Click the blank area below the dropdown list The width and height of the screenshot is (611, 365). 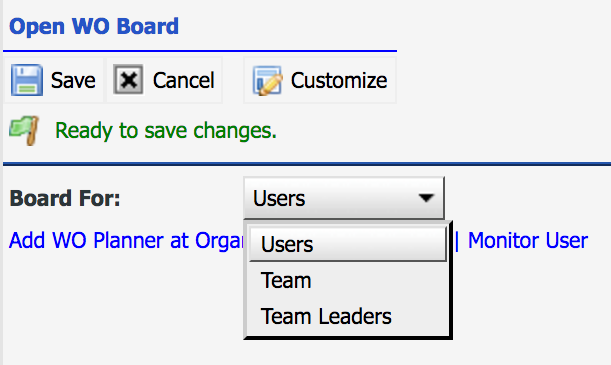(x=347, y=353)
